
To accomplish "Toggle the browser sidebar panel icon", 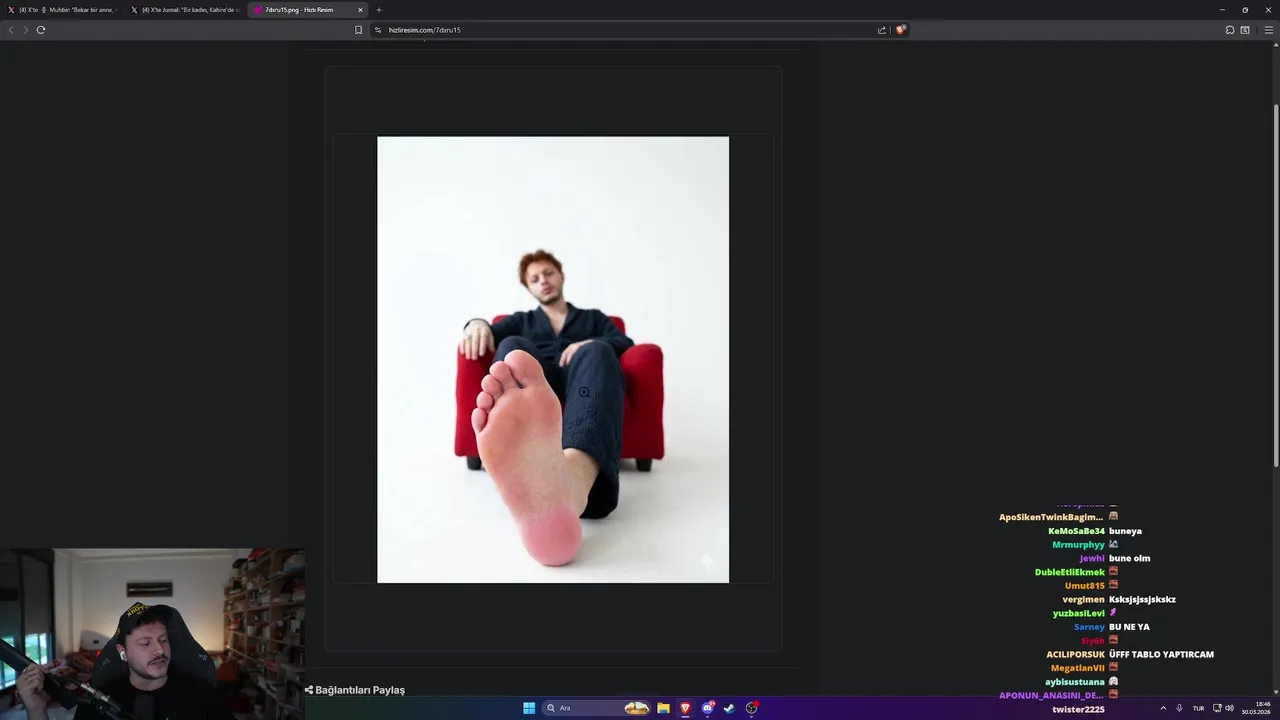I will [x=1245, y=30].
